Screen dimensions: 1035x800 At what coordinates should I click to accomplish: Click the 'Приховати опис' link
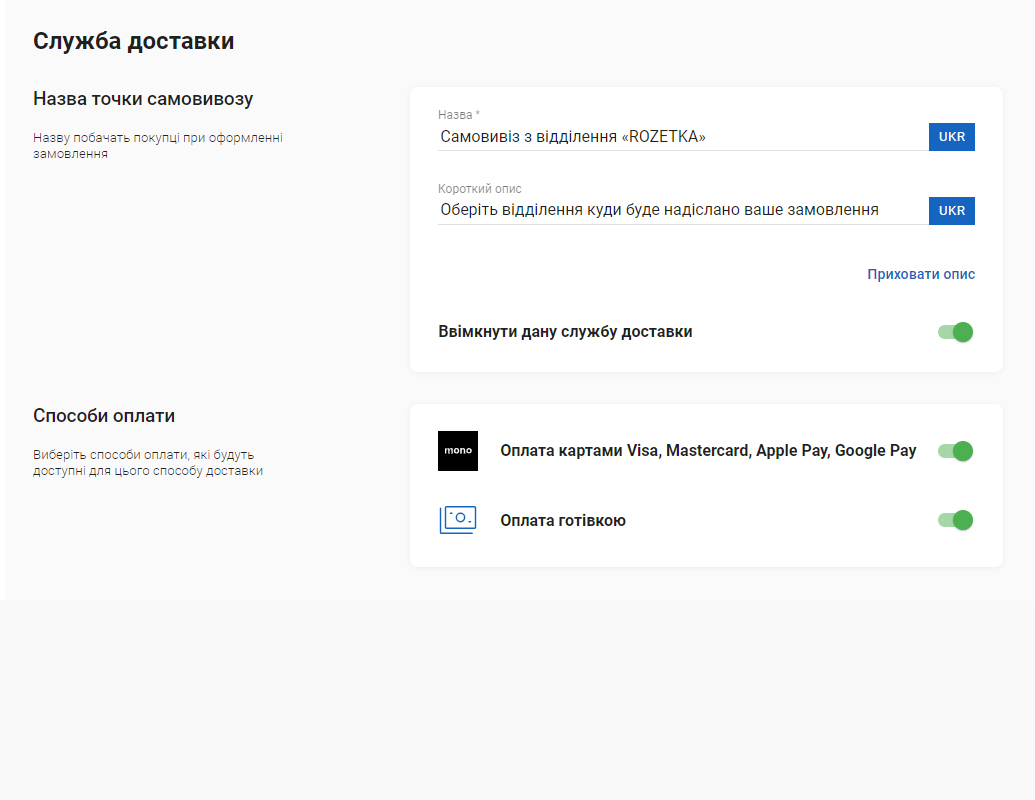921,274
